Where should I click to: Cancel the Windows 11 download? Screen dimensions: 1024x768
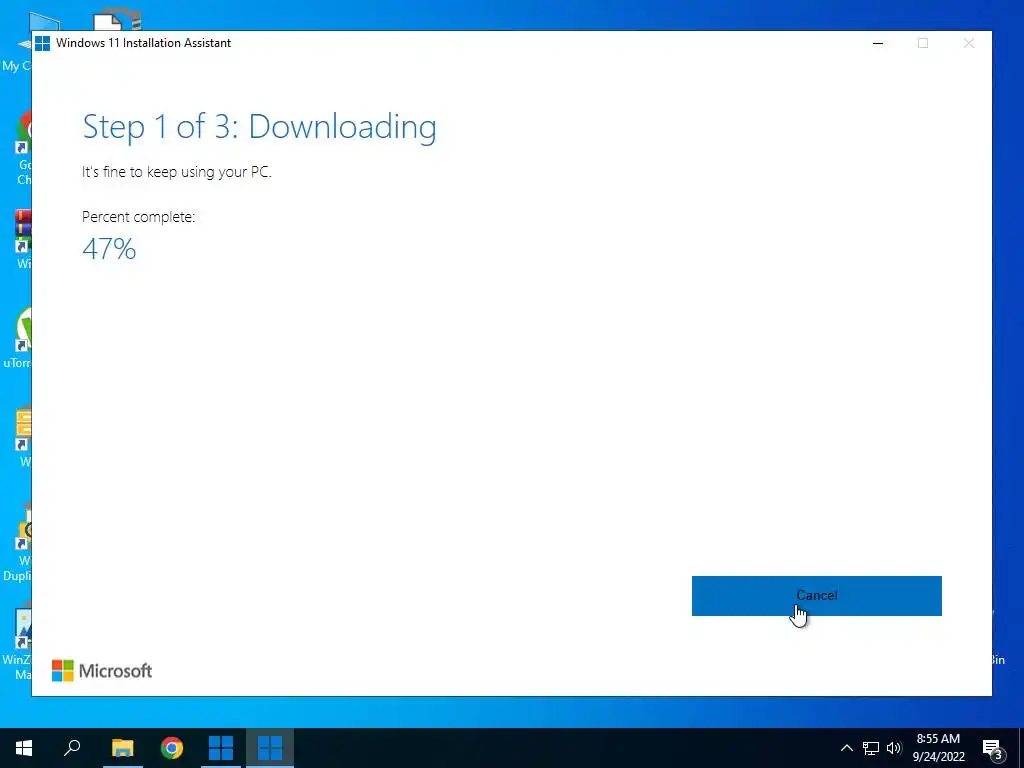pyautogui.click(x=816, y=596)
